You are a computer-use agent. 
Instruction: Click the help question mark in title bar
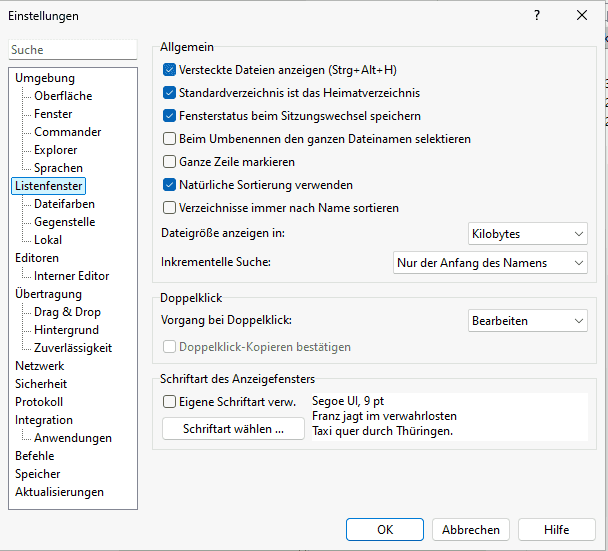coord(537,15)
